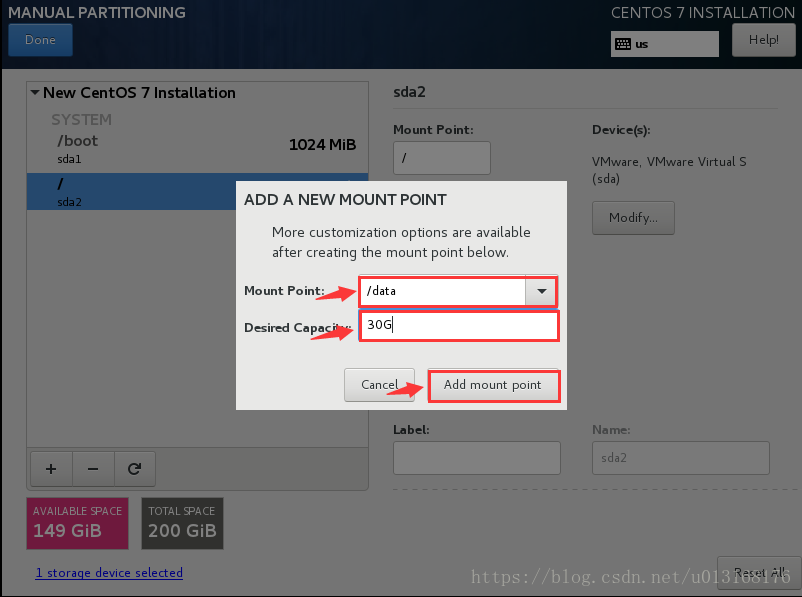Click the minus icon to remove partition

tap(93, 469)
